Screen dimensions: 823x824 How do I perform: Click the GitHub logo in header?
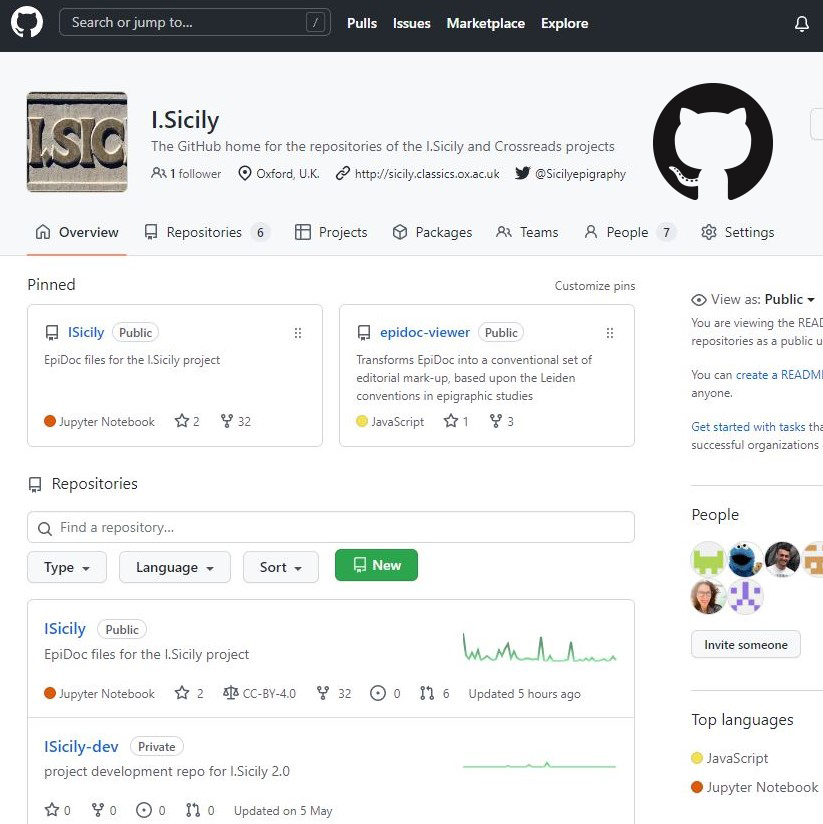coord(27,23)
